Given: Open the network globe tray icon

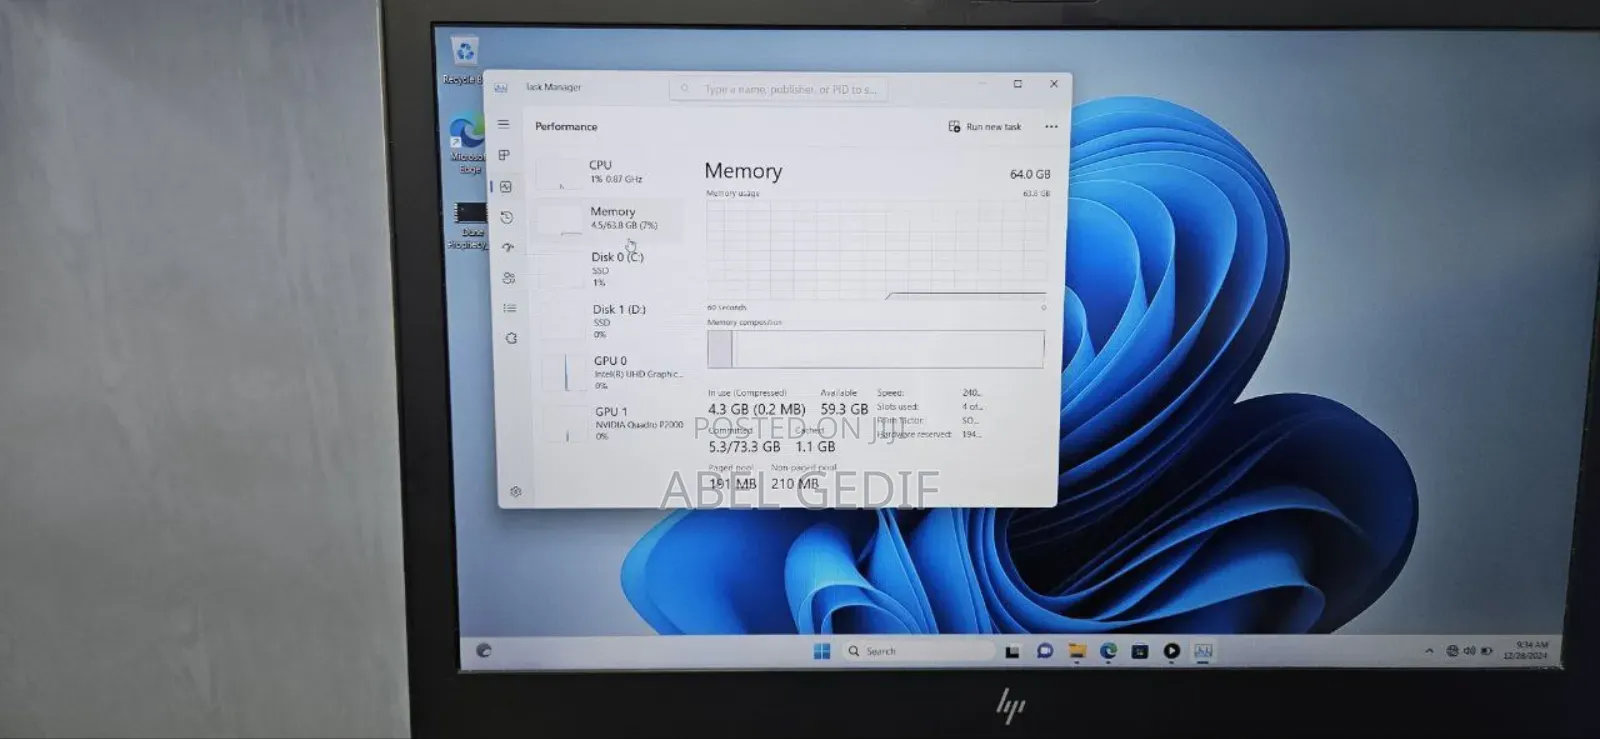Looking at the screenshot, I should (x=1453, y=651).
